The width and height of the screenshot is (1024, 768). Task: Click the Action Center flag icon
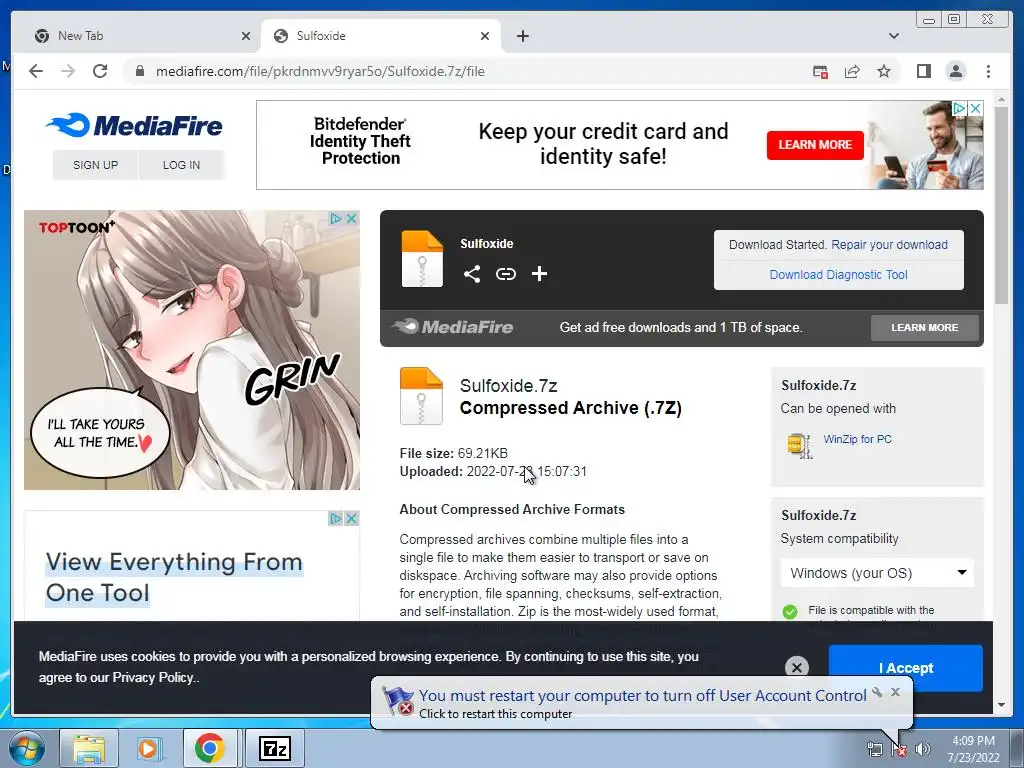pyautogui.click(x=899, y=749)
